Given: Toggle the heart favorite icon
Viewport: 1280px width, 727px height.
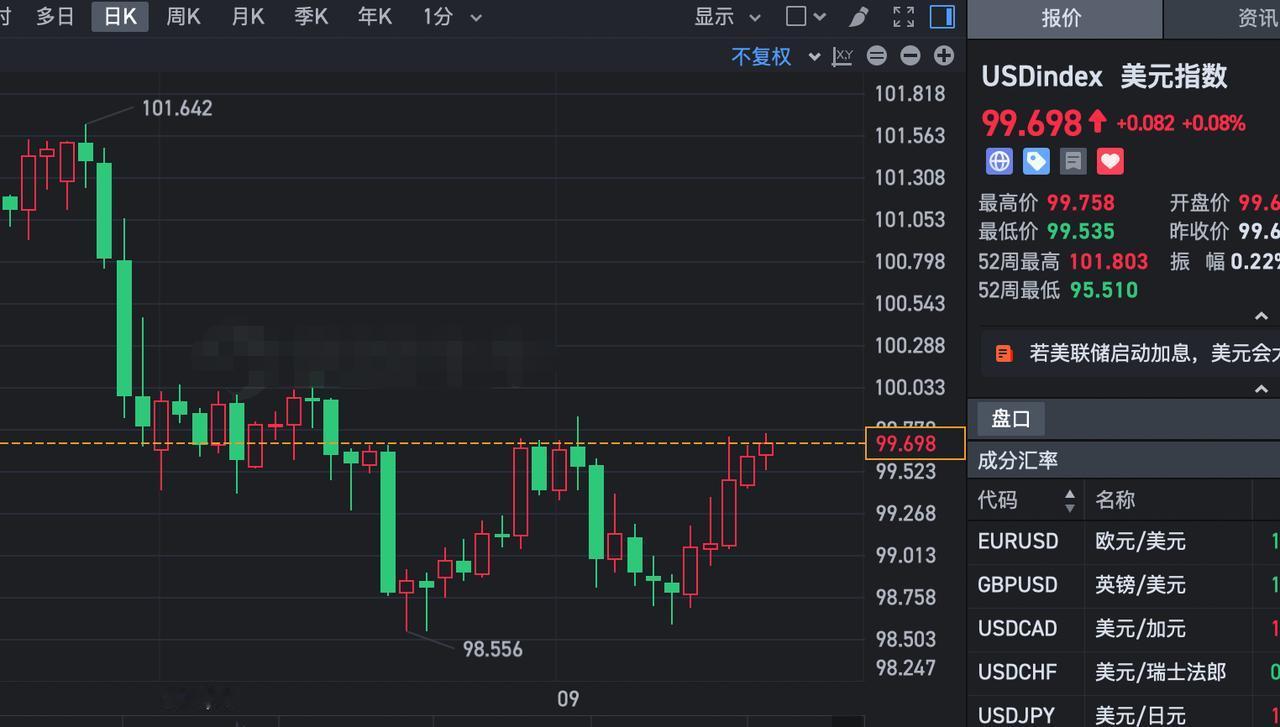Looking at the screenshot, I should pos(1110,161).
